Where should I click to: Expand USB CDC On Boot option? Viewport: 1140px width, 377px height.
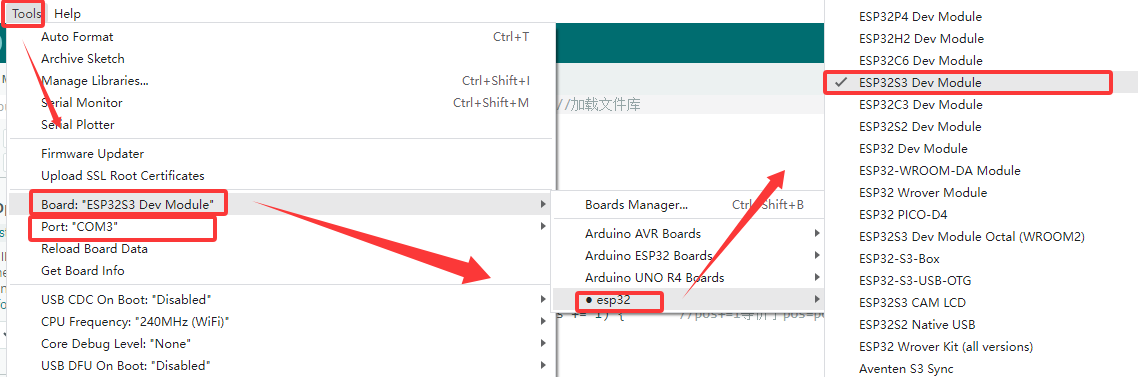pos(281,300)
